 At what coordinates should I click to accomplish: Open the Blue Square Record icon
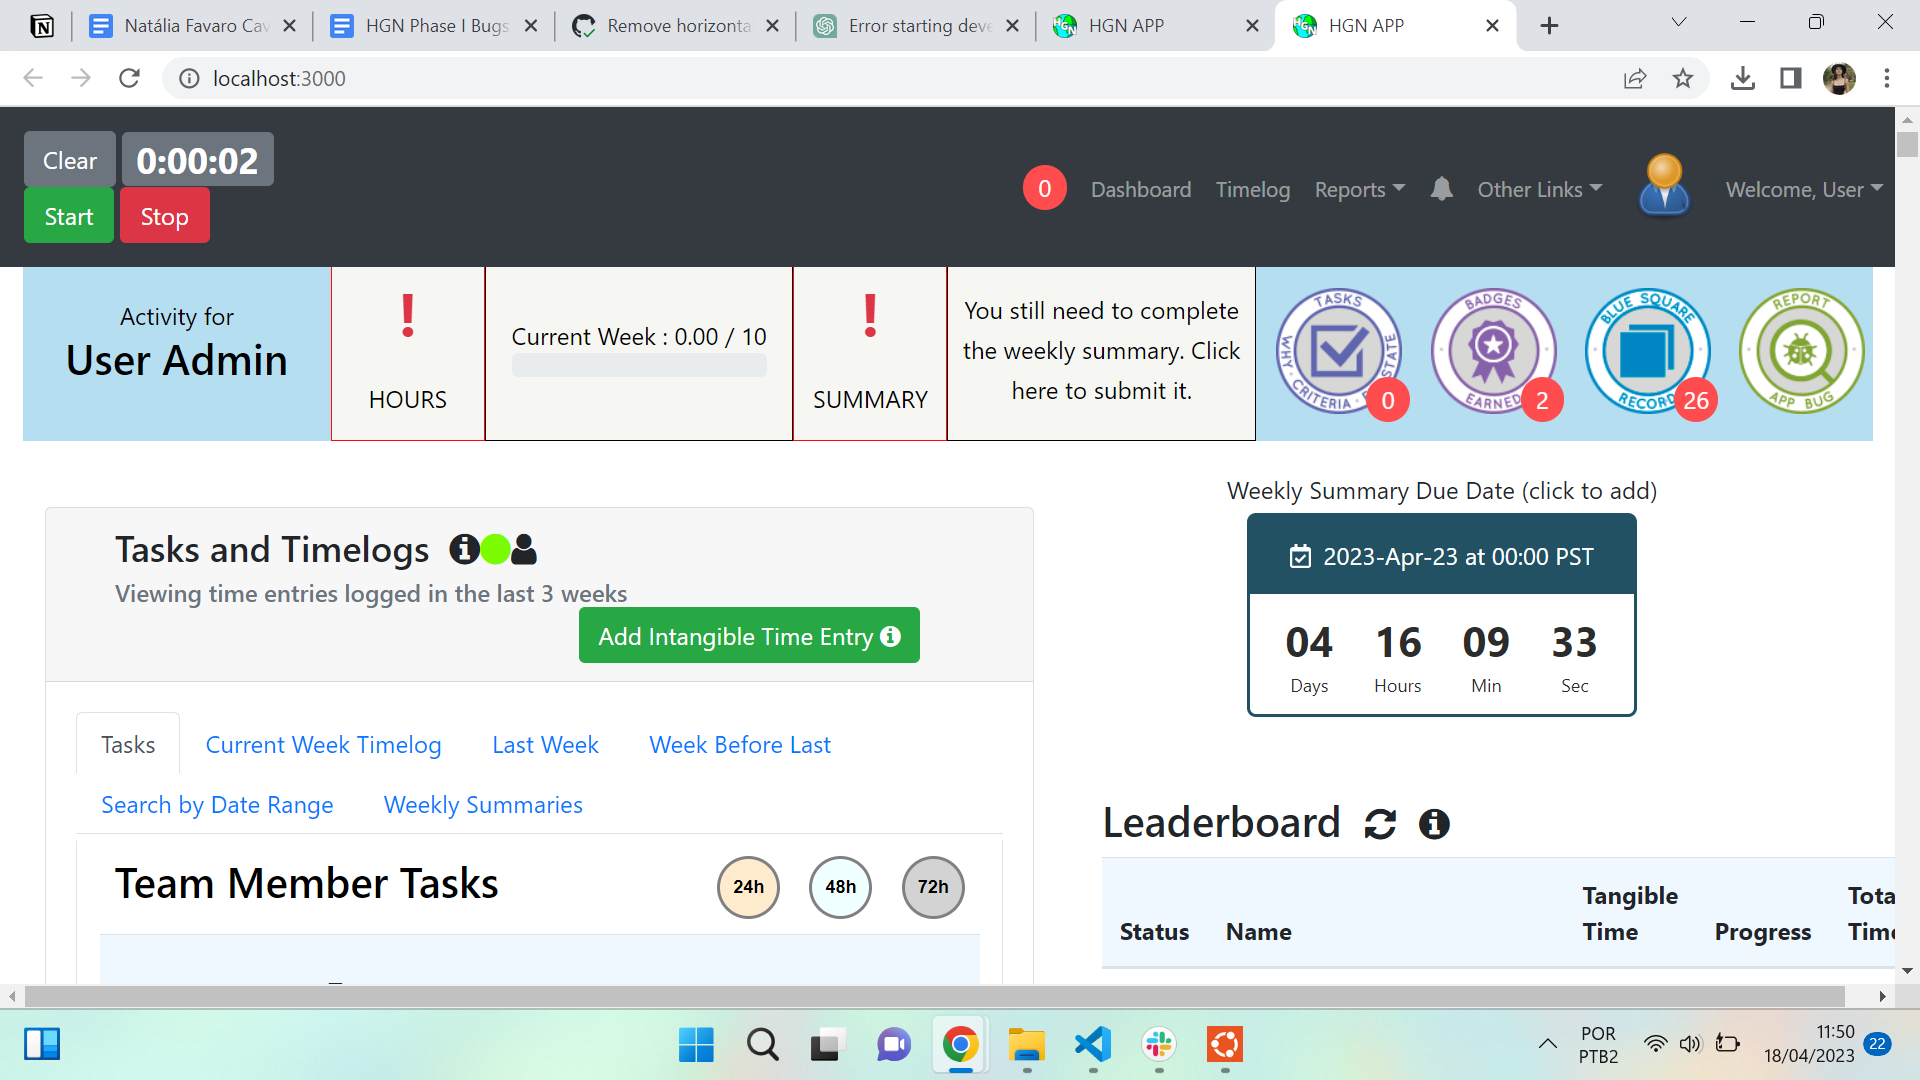click(1647, 352)
